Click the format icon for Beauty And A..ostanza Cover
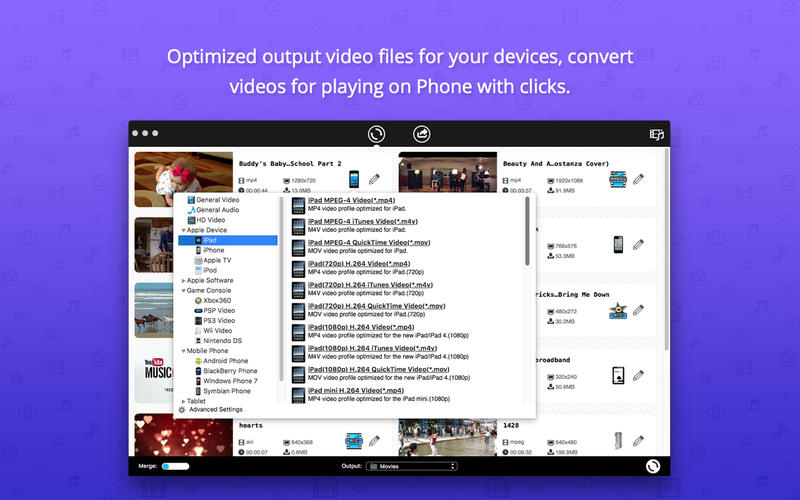Viewport: 800px width, 500px height. point(618,179)
